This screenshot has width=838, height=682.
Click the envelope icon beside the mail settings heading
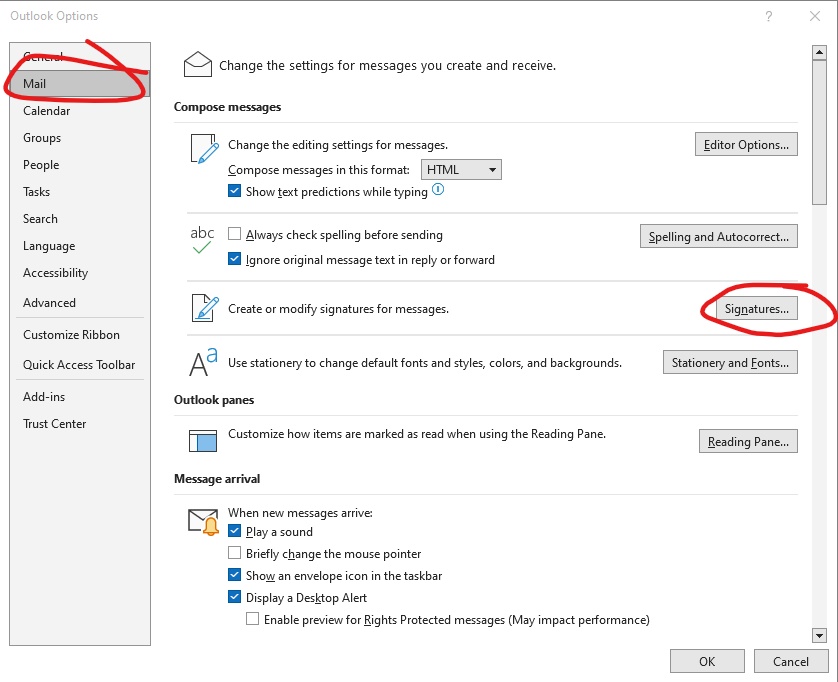pos(197,65)
